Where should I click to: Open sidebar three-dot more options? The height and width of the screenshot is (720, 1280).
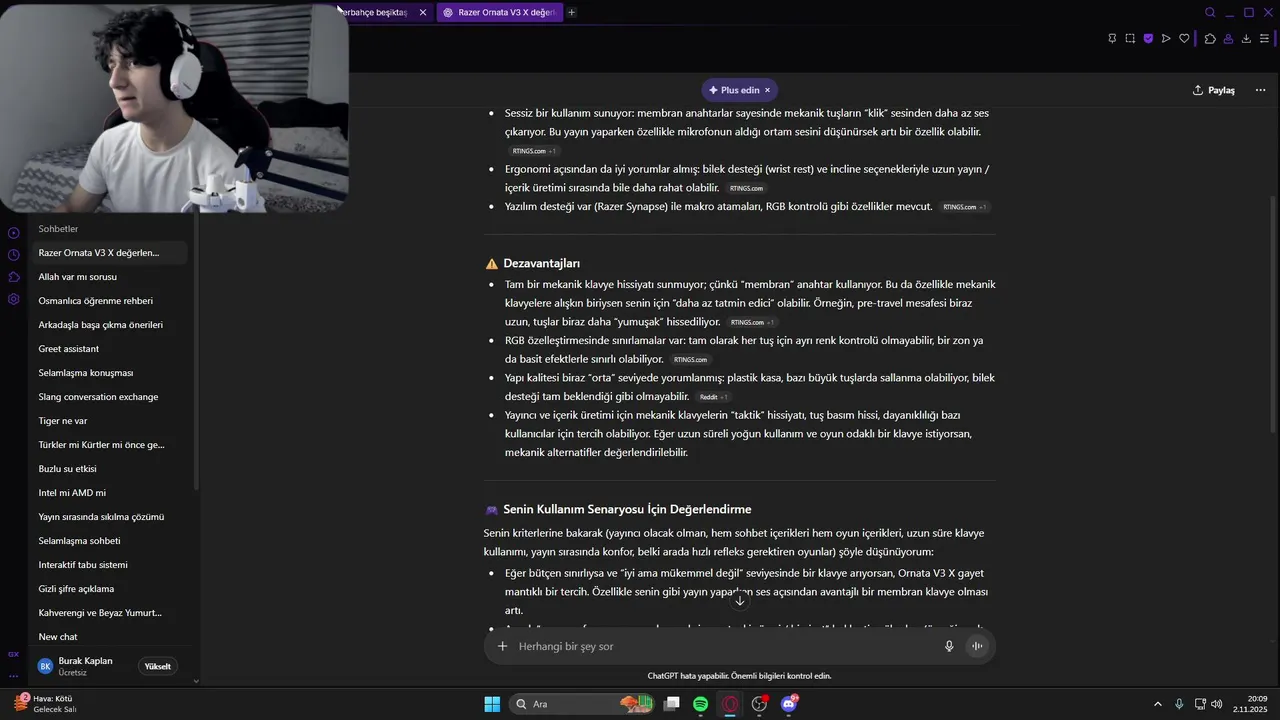tap(14, 675)
